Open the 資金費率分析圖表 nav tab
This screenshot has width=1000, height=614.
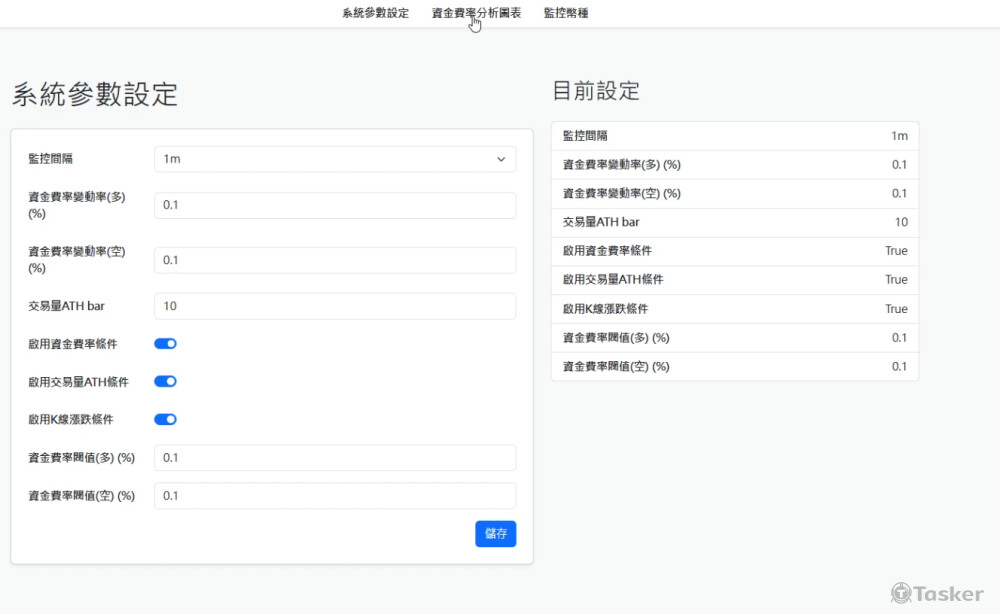[x=476, y=13]
